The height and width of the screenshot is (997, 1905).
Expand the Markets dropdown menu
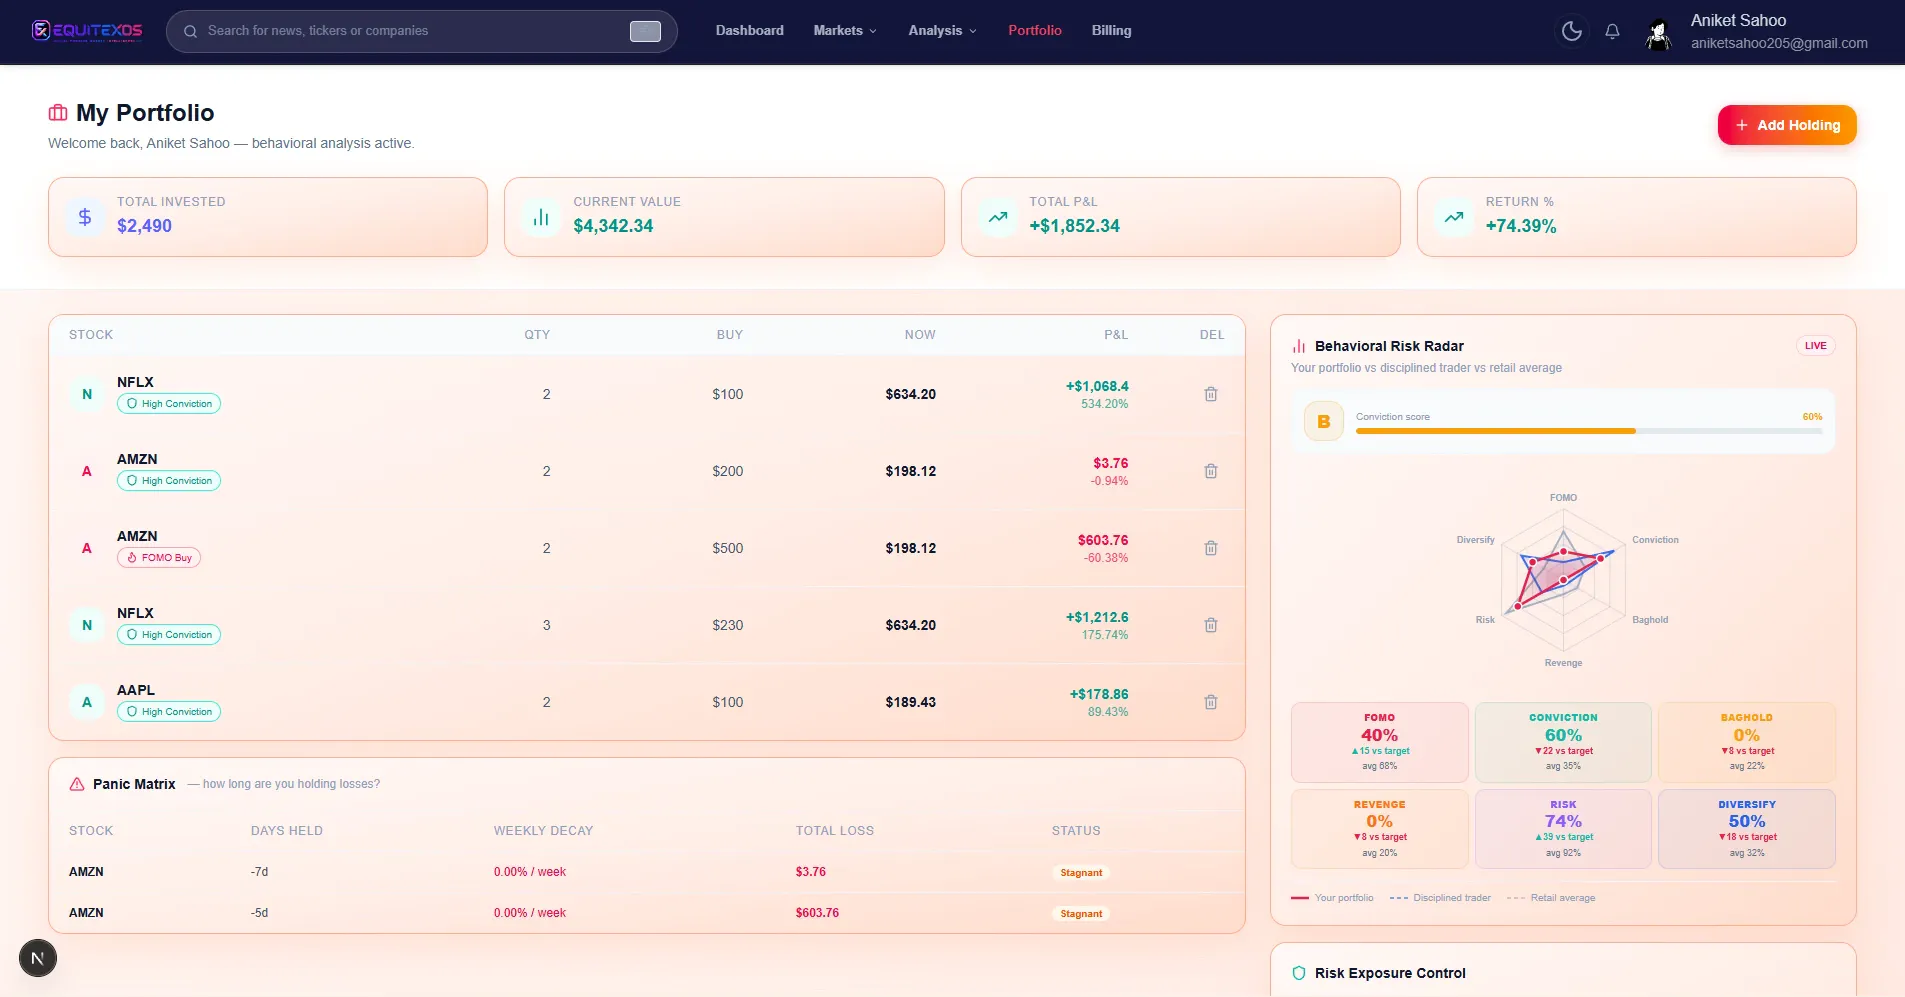[845, 31]
